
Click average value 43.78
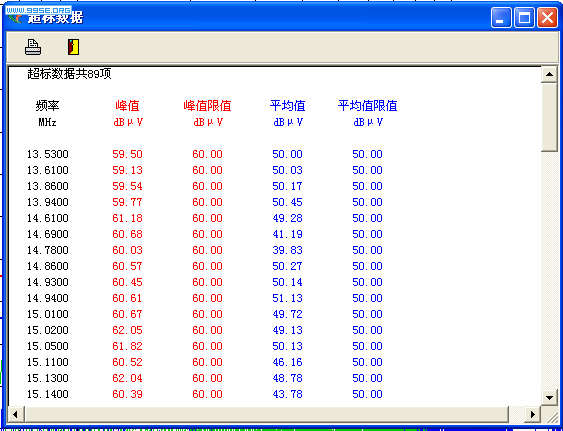(x=287, y=394)
